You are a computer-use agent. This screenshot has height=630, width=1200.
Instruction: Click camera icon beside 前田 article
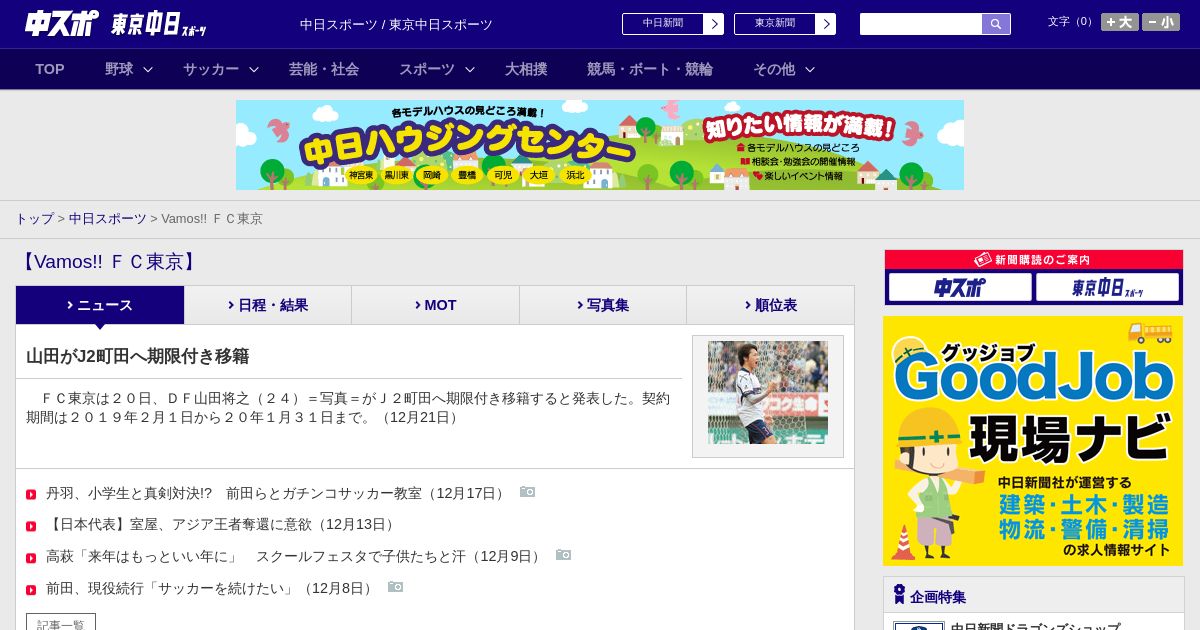[395, 587]
